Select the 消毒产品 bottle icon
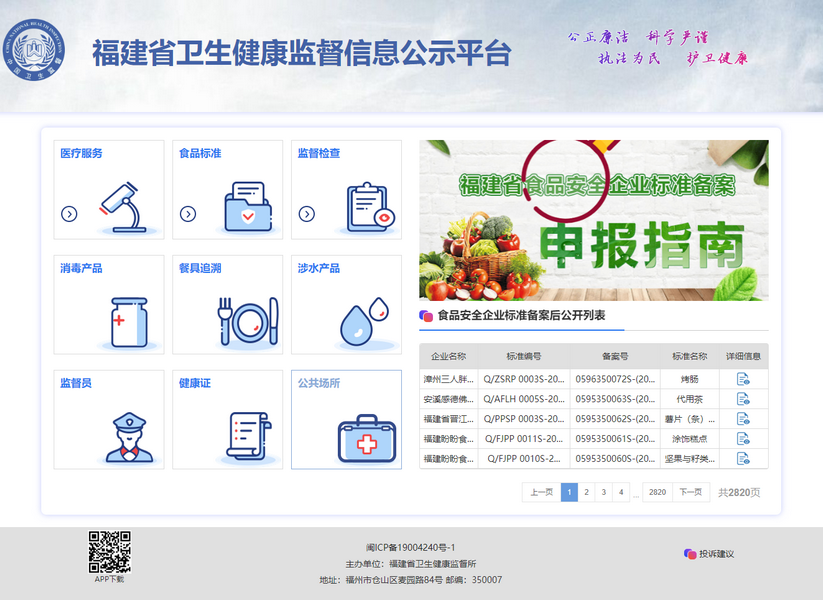This screenshot has width=823, height=600. pos(129,322)
